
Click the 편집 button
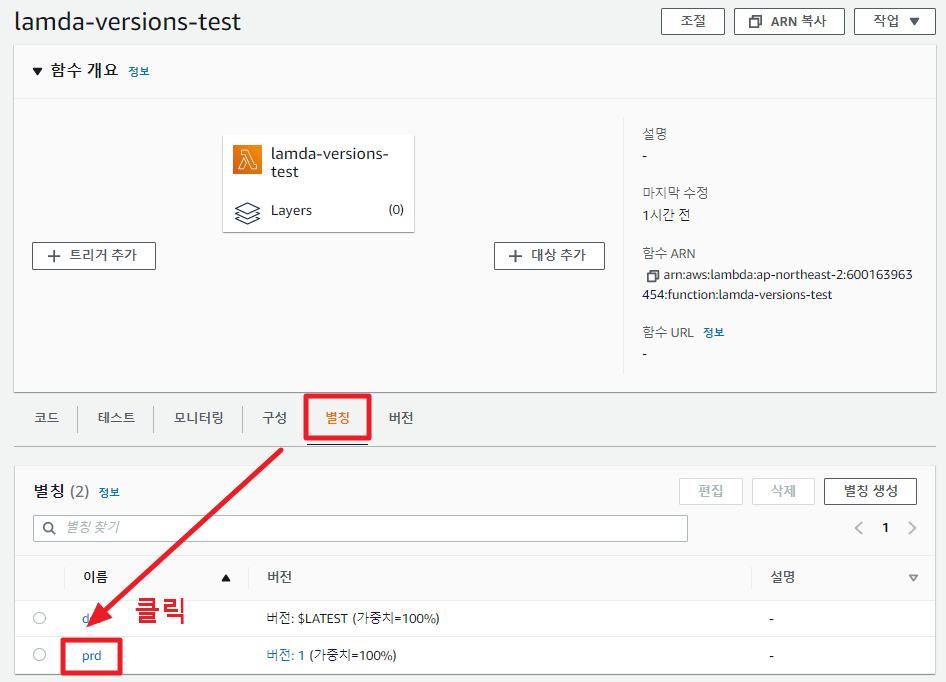tap(711, 491)
